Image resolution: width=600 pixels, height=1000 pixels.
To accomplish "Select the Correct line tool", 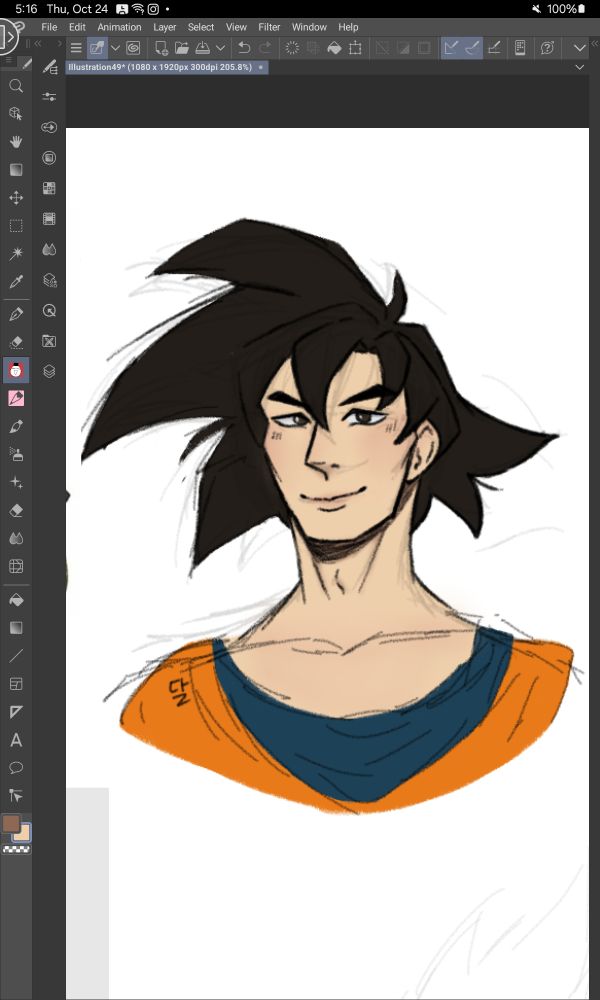I will [16, 795].
